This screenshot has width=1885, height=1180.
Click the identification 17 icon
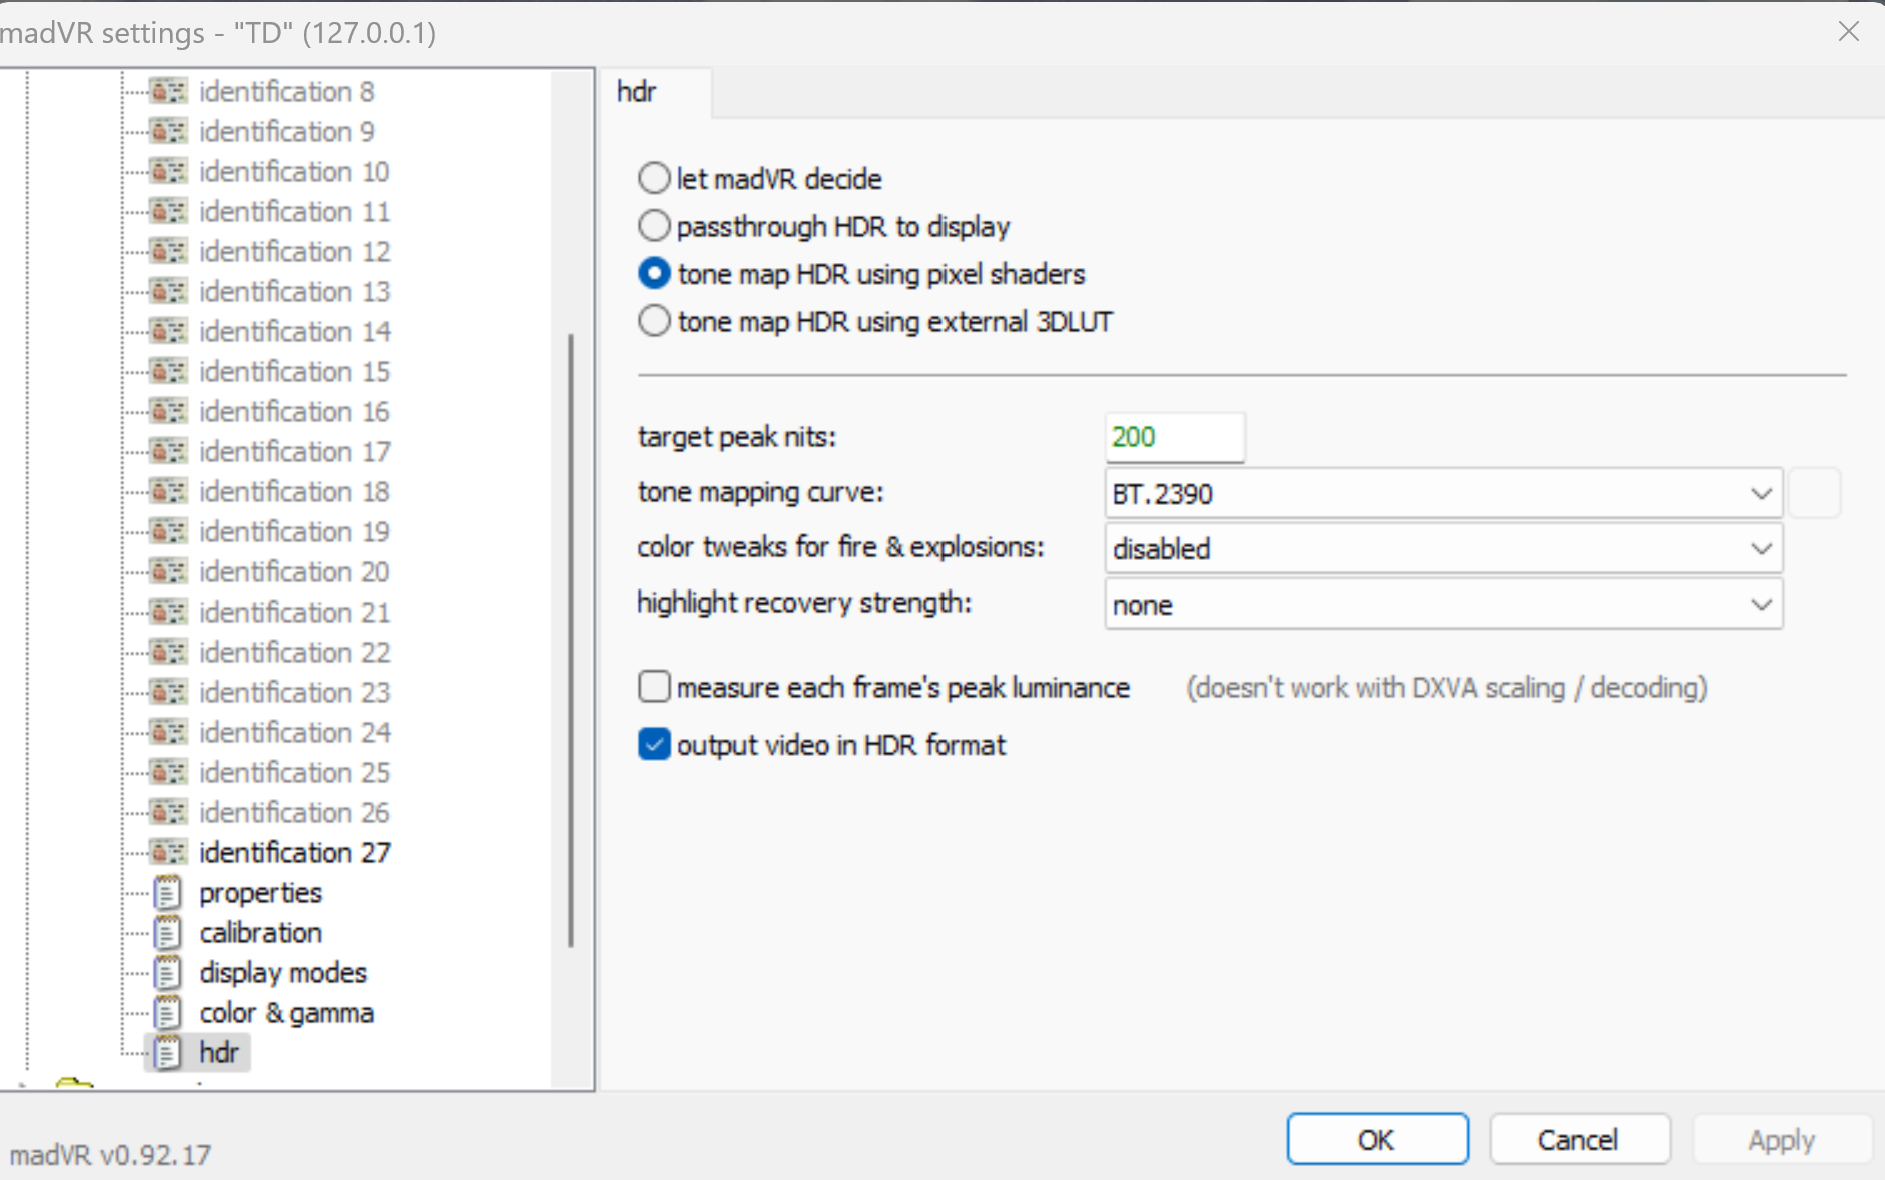tap(168, 451)
